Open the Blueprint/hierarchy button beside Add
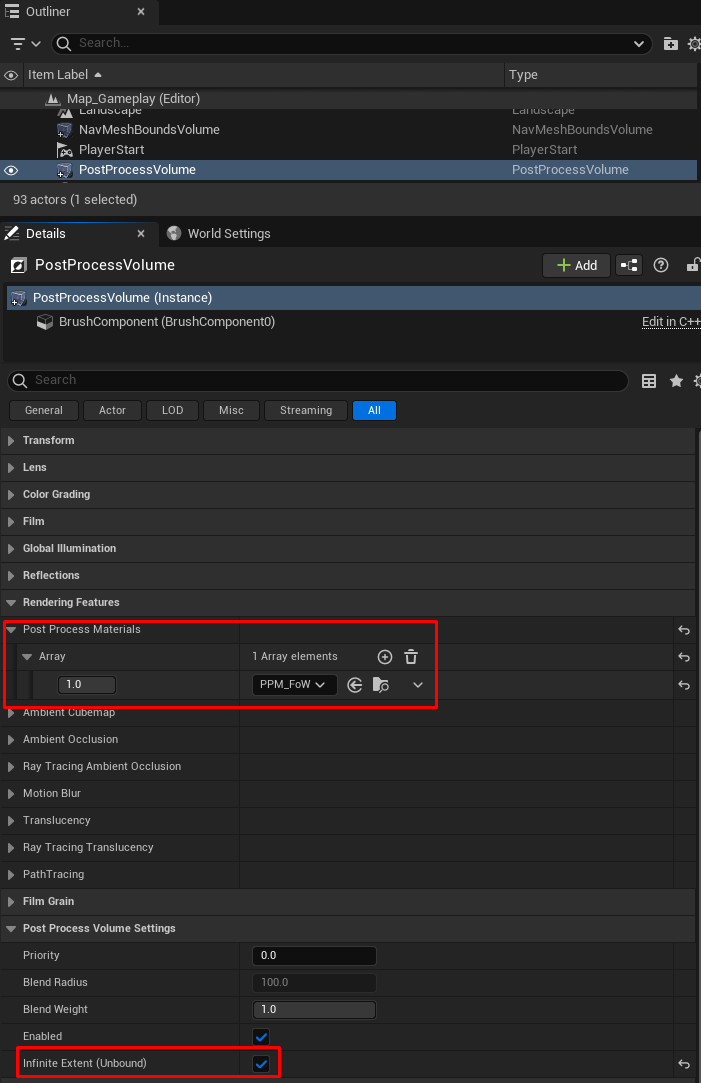 click(629, 265)
